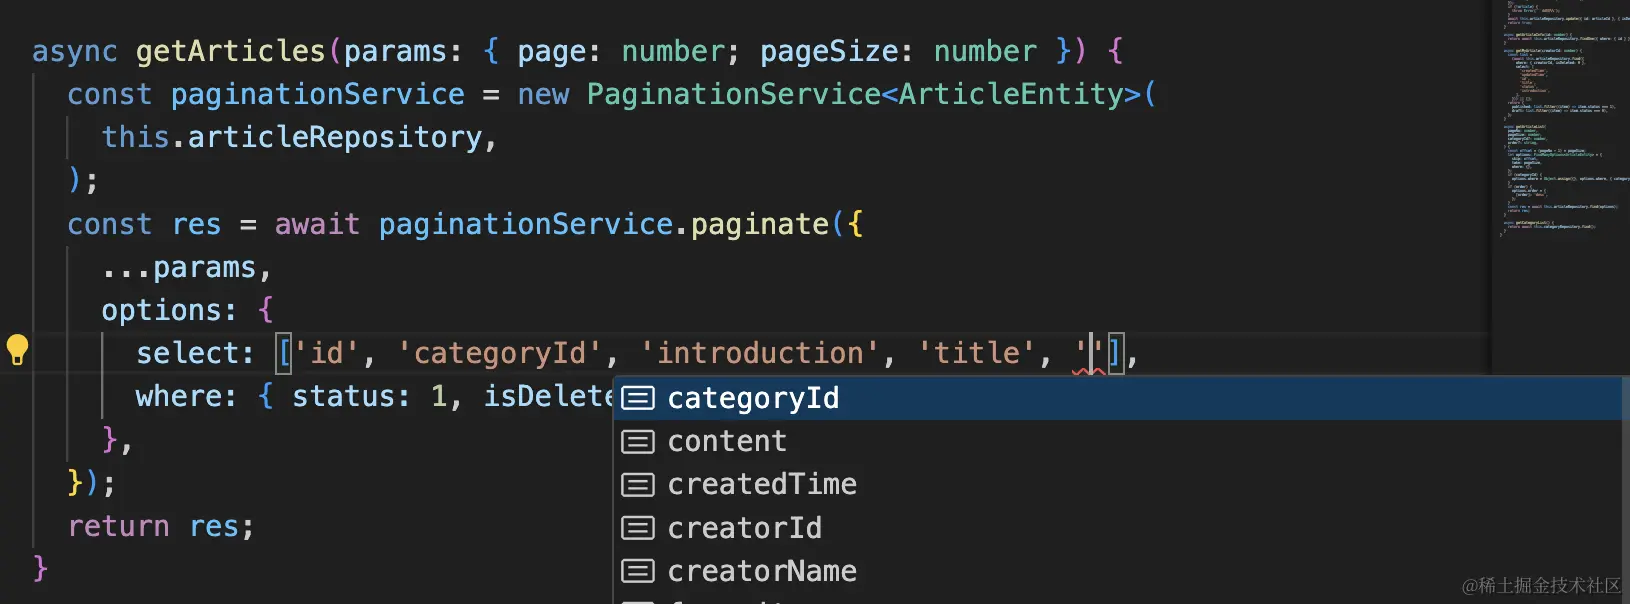Click this.articleRepository argument
This screenshot has width=1630, height=604.
(292, 137)
